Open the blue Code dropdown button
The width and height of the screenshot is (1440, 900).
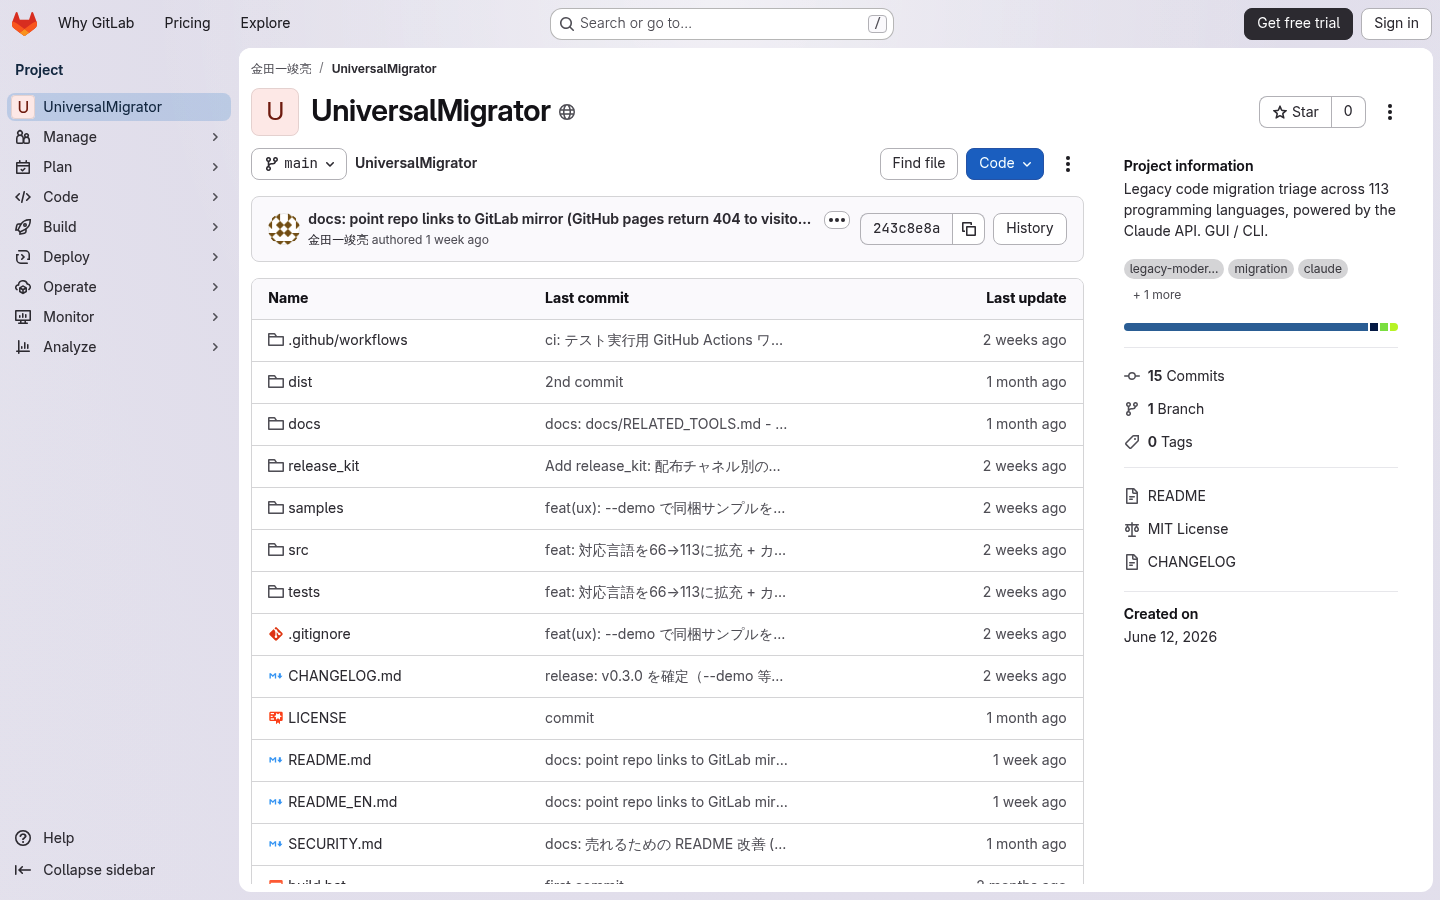pos(1005,164)
